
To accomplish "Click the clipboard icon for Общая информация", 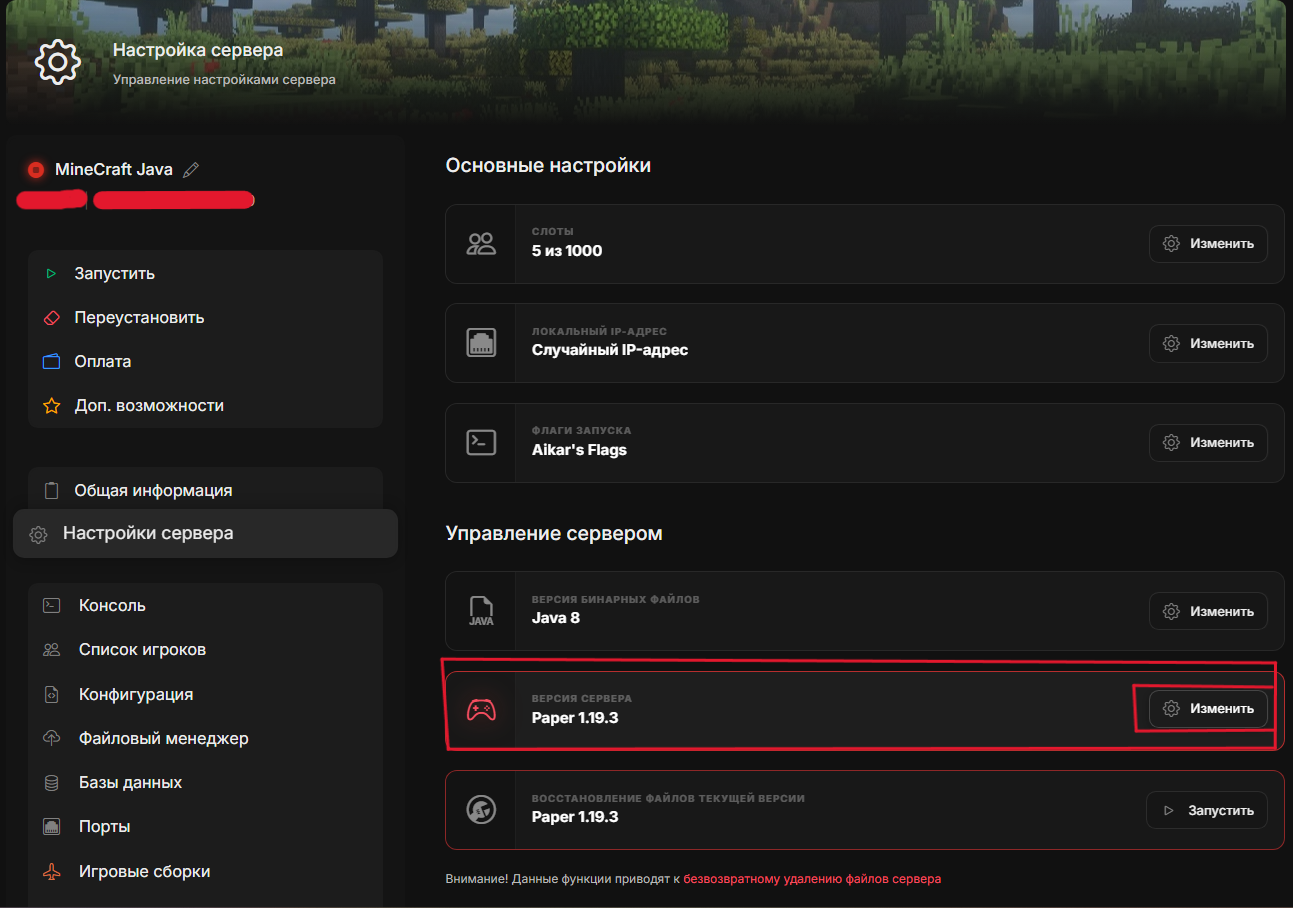I will pos(52,491).
